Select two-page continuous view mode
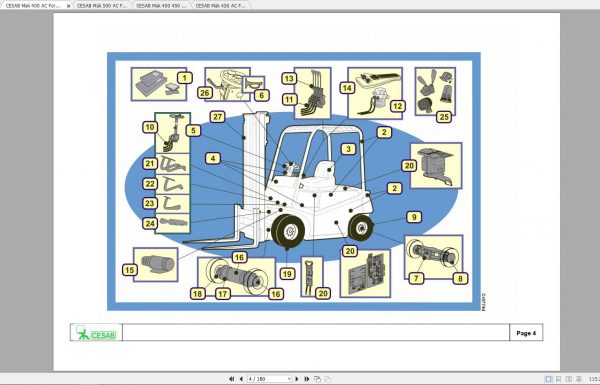Viewport: 600px width, 385px height. point(579,379)
